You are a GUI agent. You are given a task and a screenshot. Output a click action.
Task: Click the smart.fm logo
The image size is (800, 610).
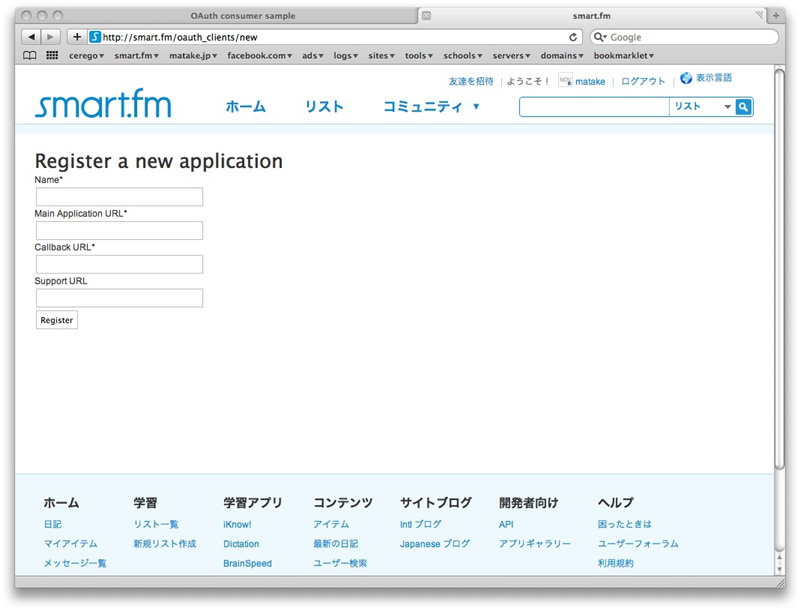click(103, 104)
